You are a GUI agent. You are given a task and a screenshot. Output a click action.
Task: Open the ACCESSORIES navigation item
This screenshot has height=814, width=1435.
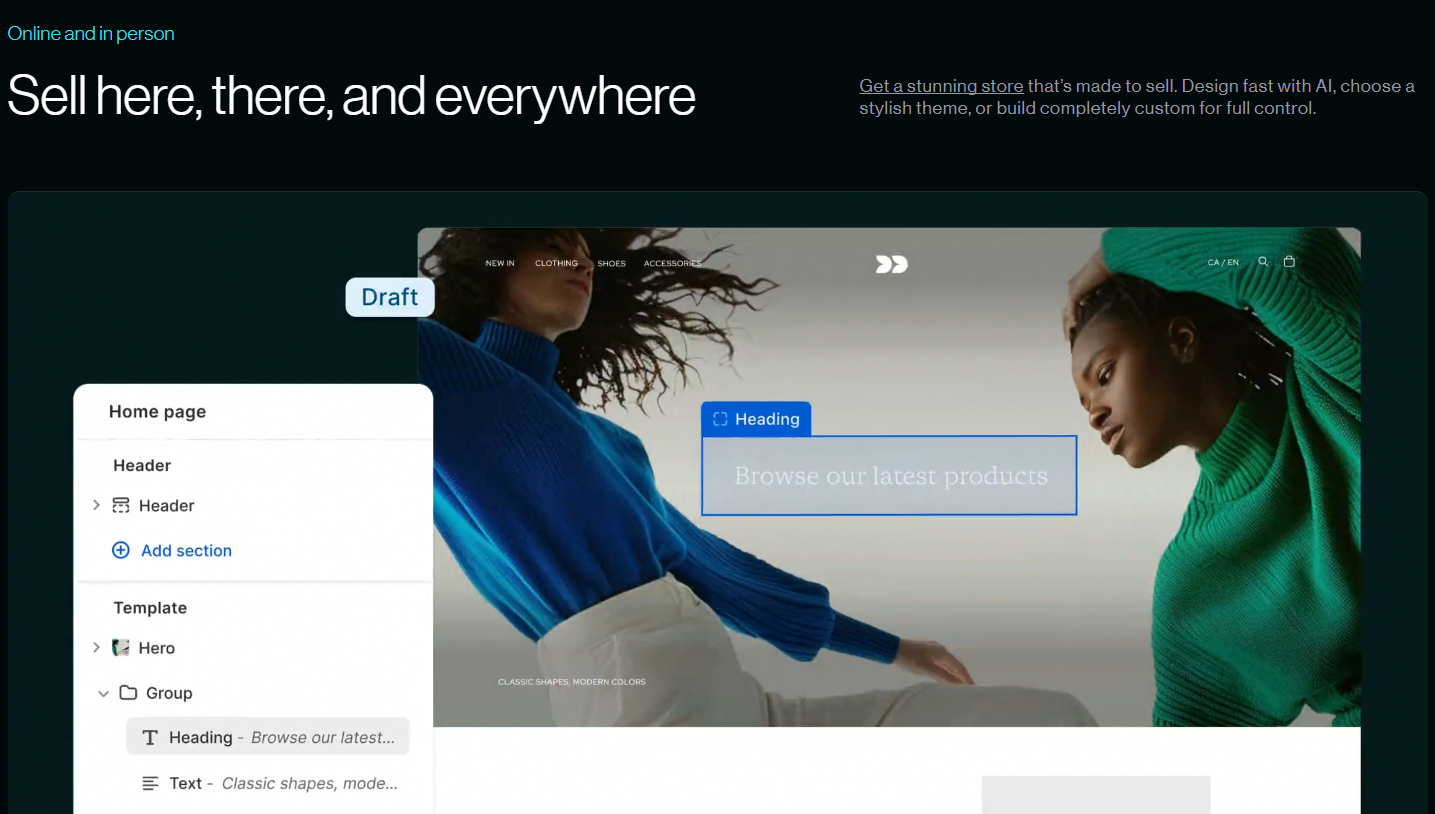672,264
